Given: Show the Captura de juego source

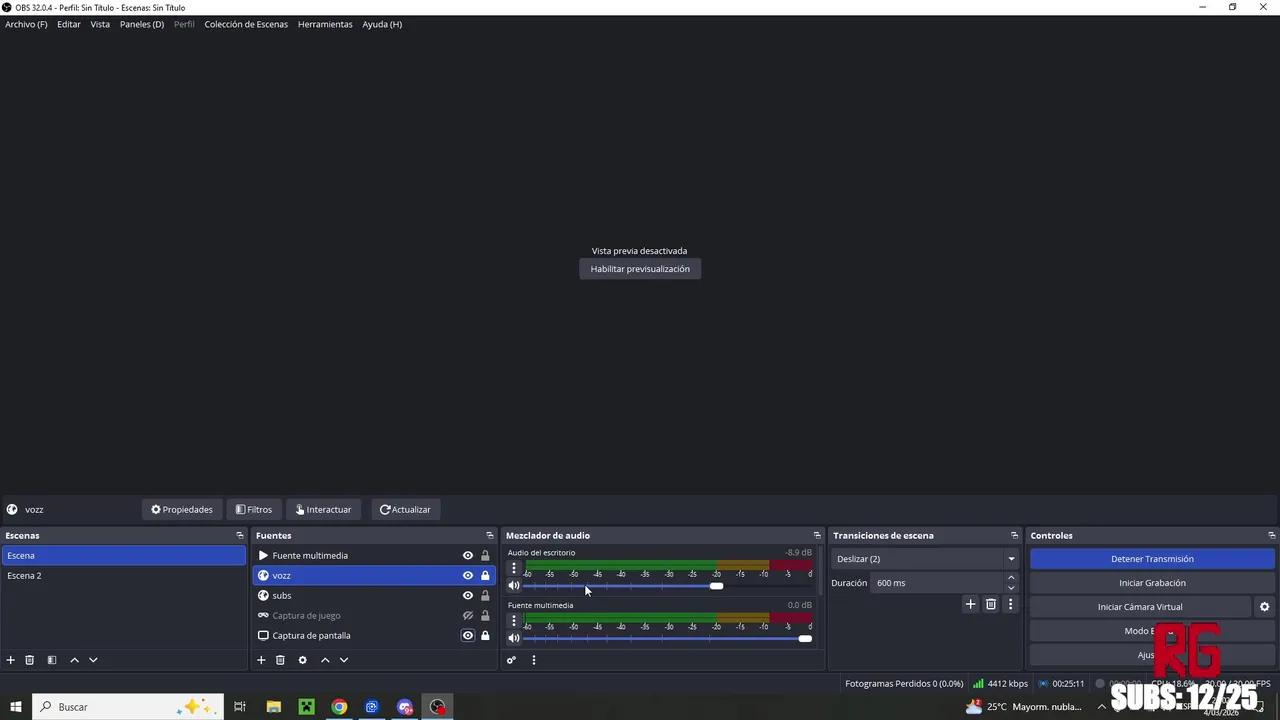Looking at the screenshot, I should tap(467, 616).
